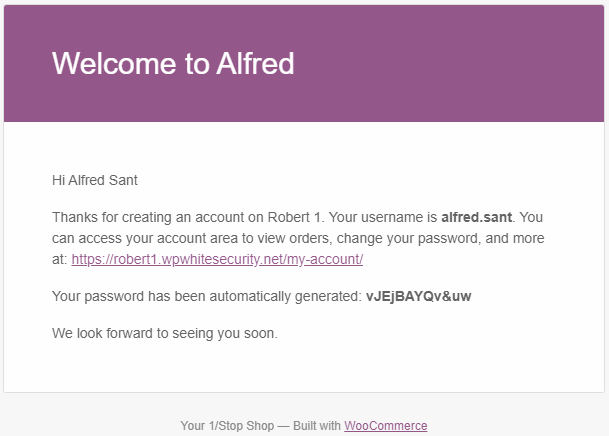This screenshot has width=609, height=436.
Task: Click the automatically generated phrase
Action: pyautogui.click(x=285, y=296)
